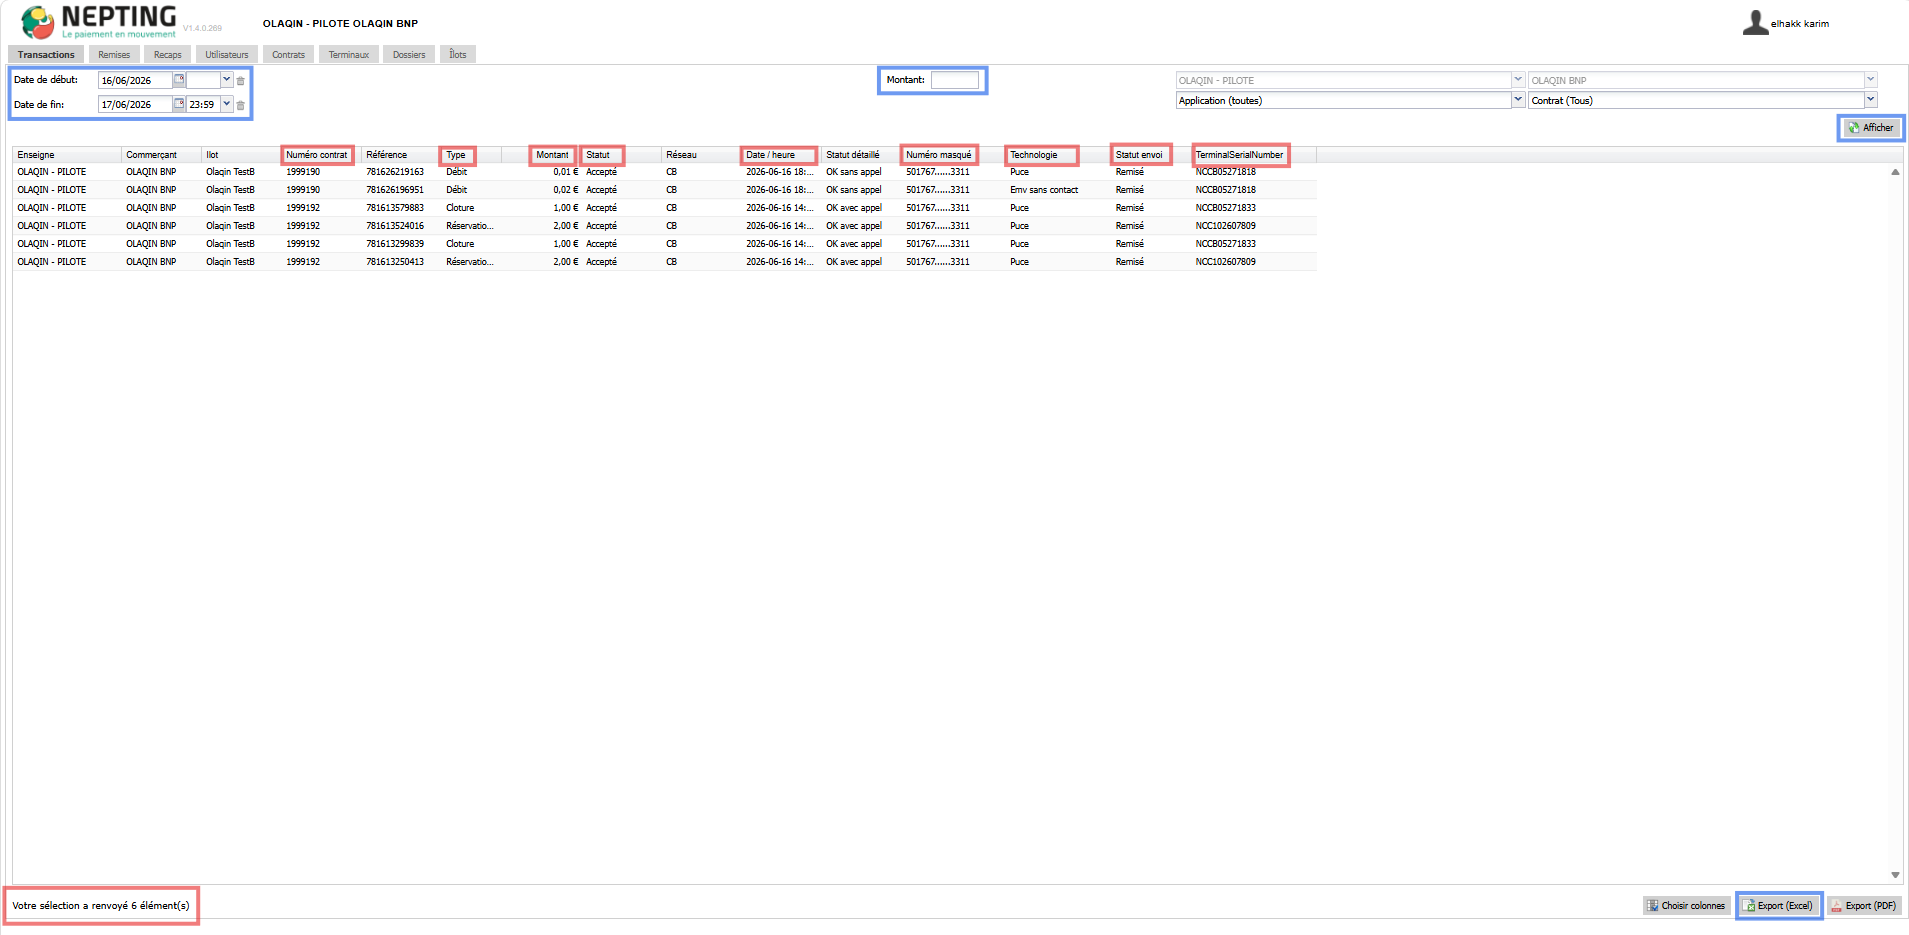Sort by the Montant column header
The width and height of the screenshot is (1909, 935).
click(541, 155)
